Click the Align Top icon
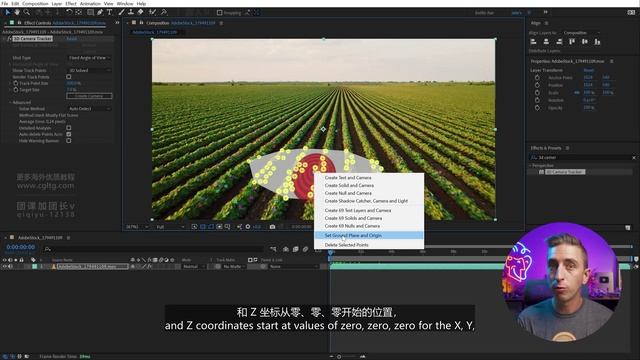 (572, 42)
